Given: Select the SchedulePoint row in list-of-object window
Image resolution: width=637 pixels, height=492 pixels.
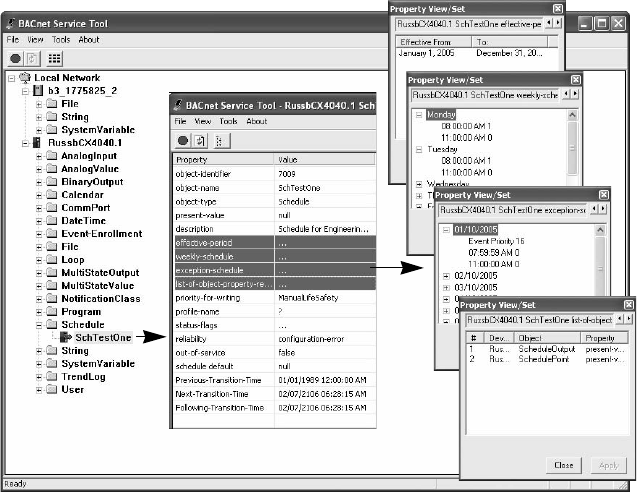Looking at the screenshot, I should point(547,359).
